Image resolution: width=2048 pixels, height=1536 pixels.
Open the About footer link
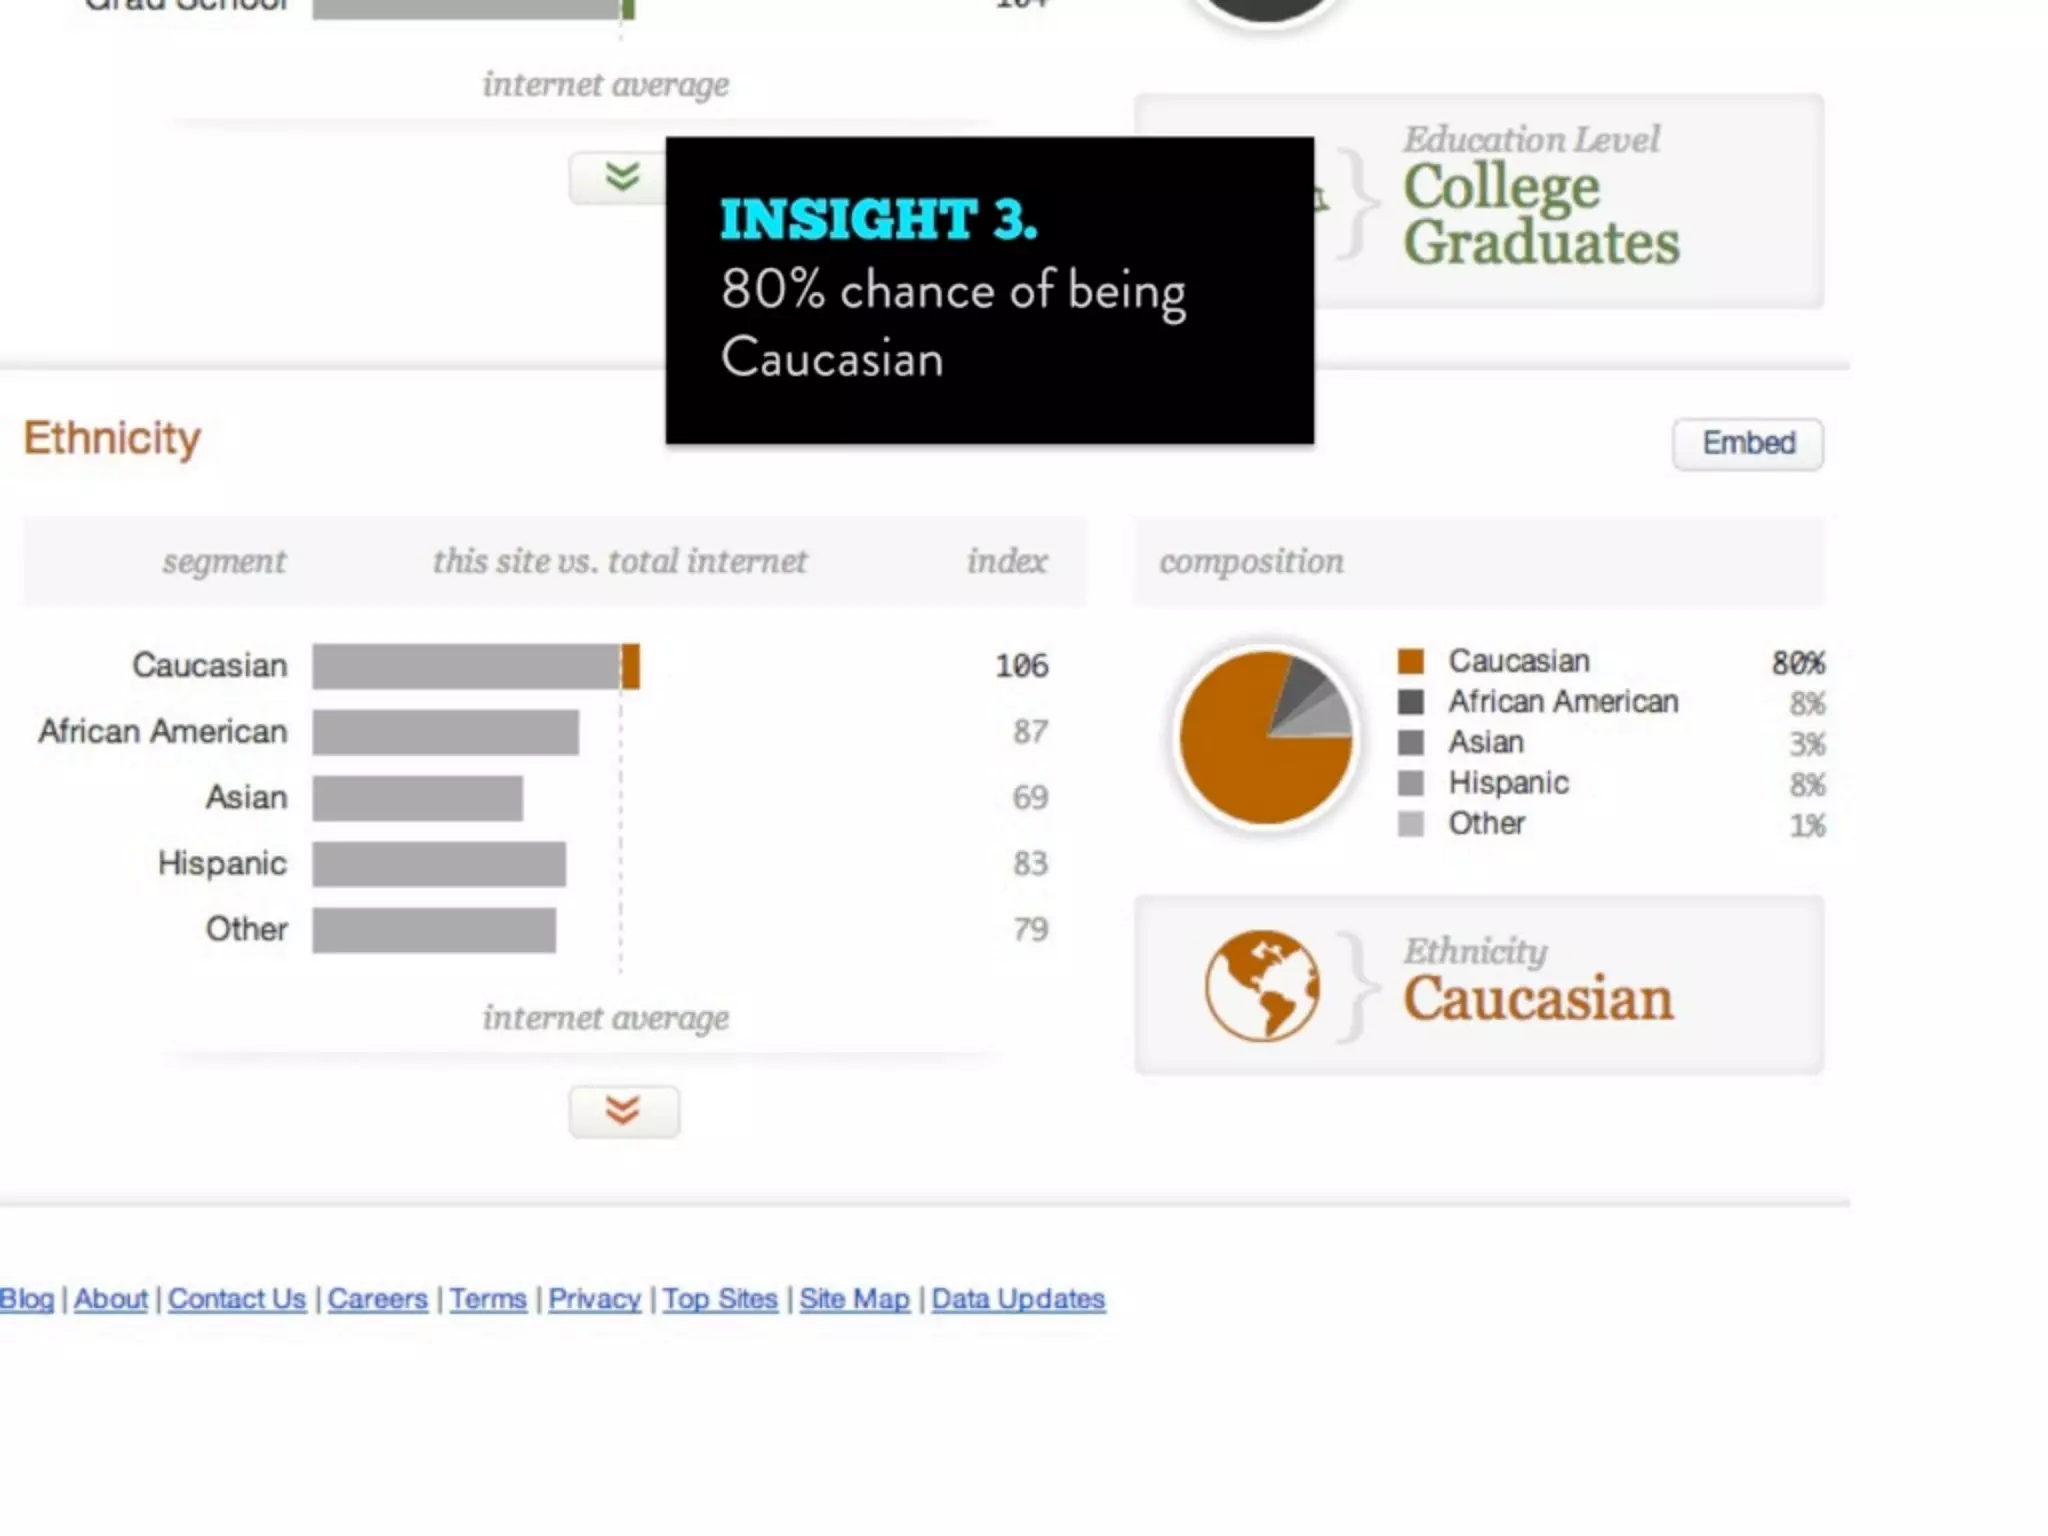click(110, 1299)
